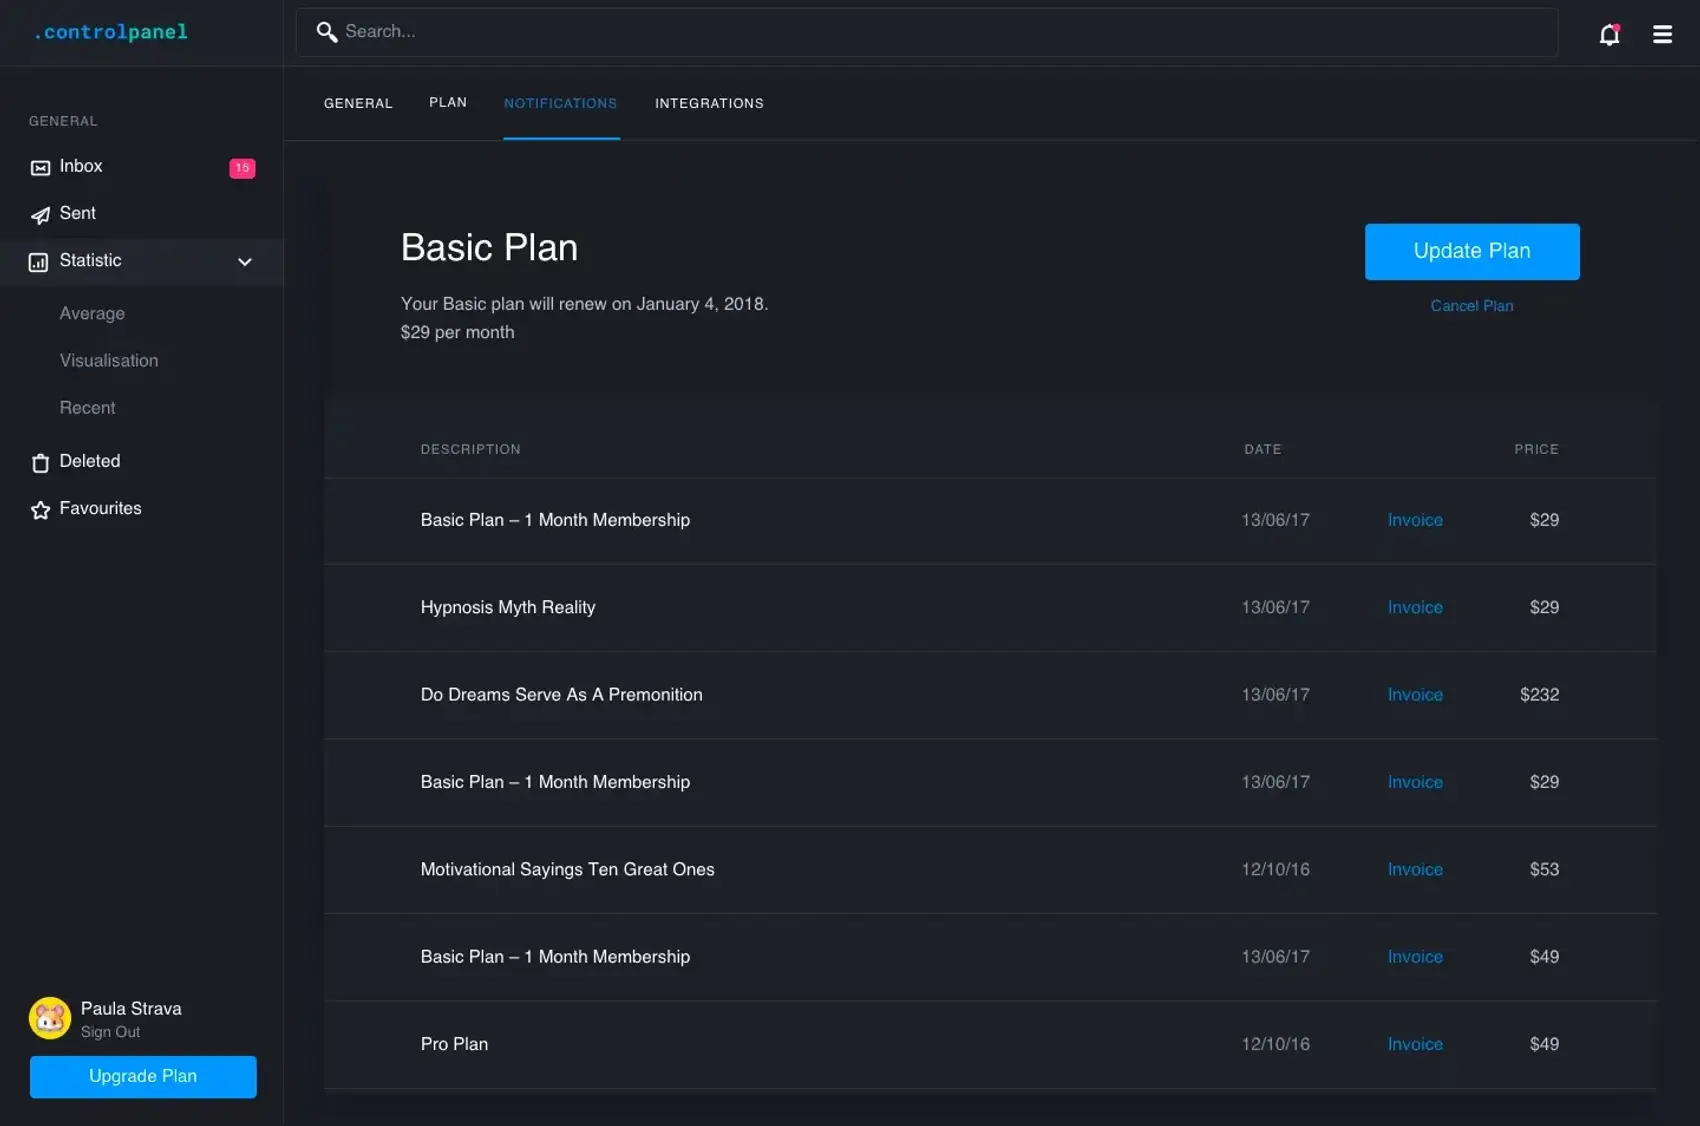Click the Favourites star icon
The height and width of the screenshot is (1126, 1700).
pos(40,510)
